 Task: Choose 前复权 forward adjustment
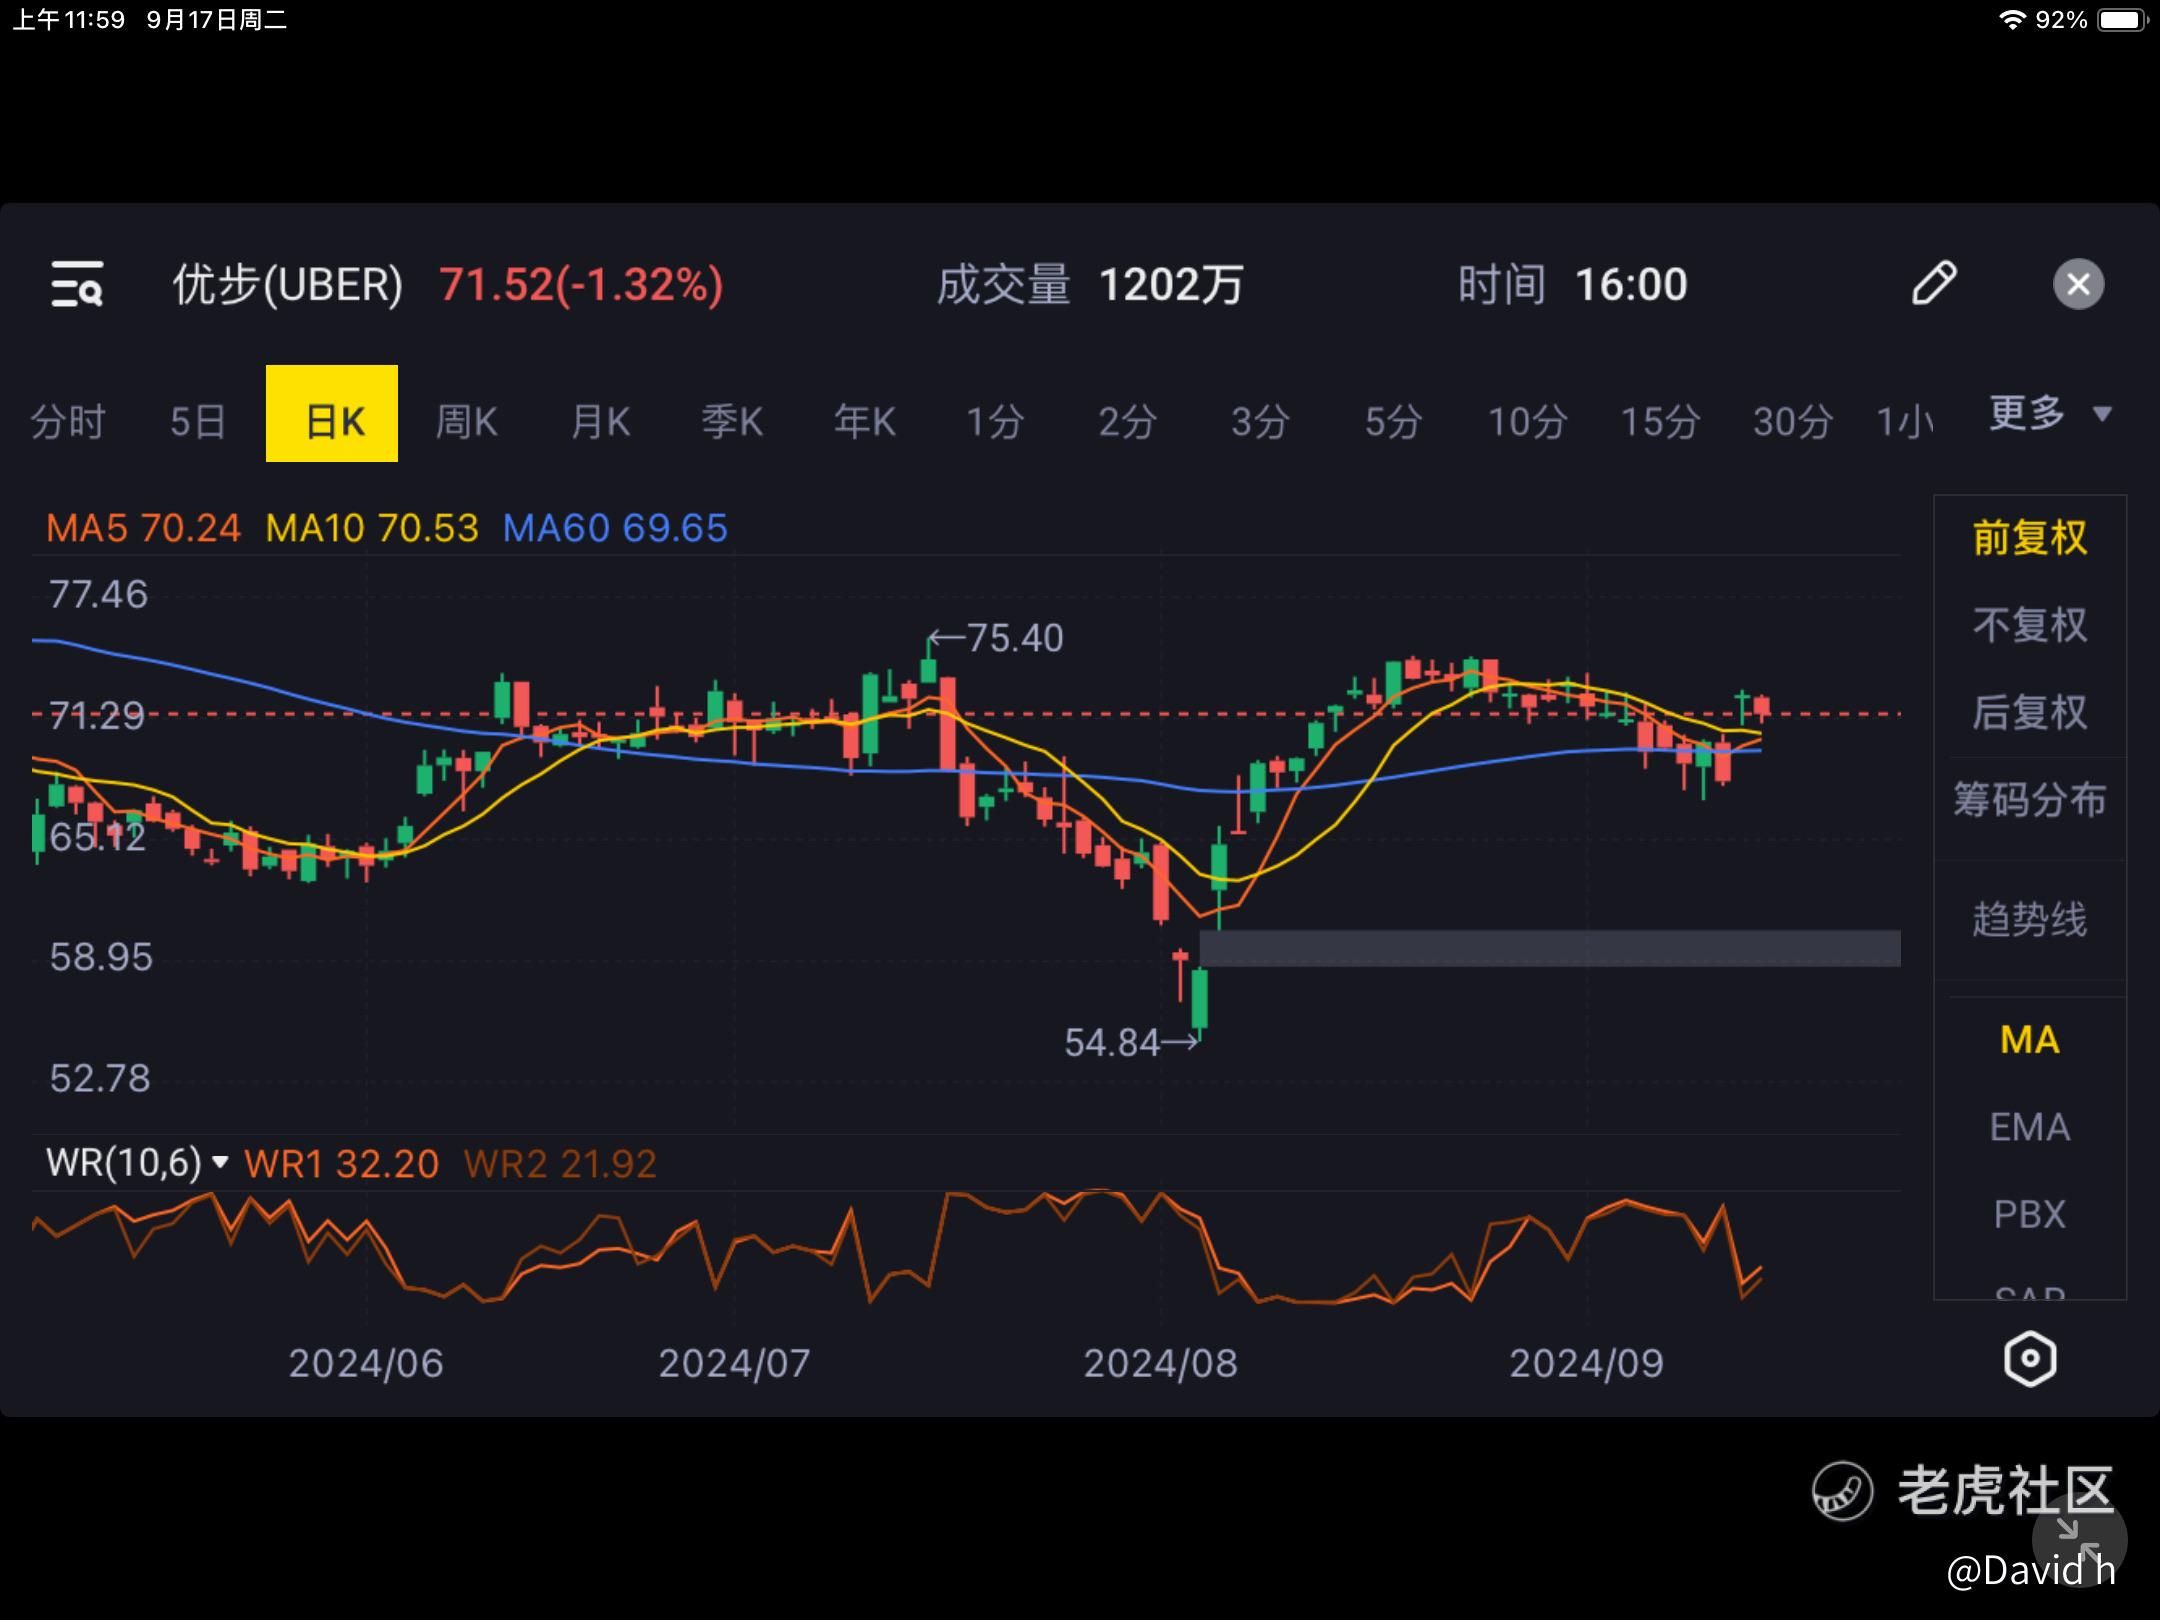(x=2030, y=538)
